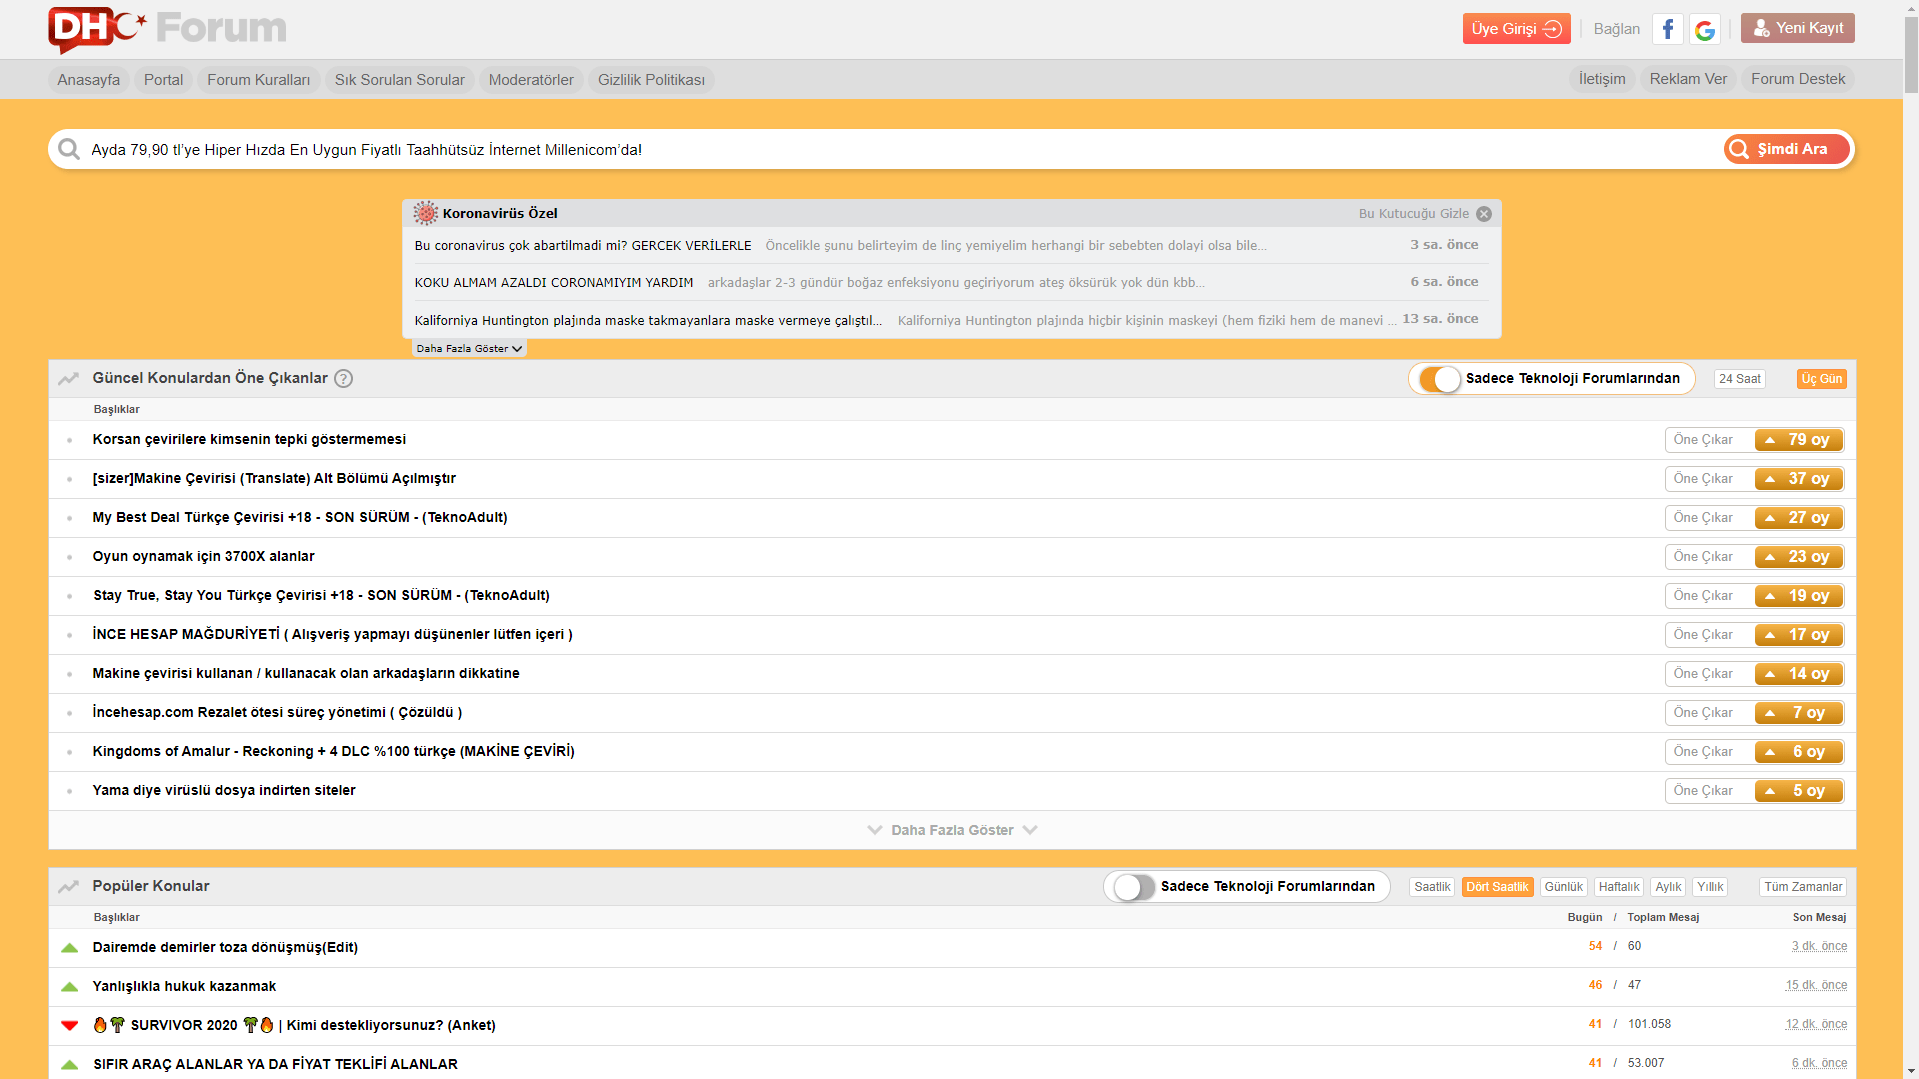Click the Şimdi Ara search button
Viewport: 1919px width, 1079px height.
(x=1787, y=149)
